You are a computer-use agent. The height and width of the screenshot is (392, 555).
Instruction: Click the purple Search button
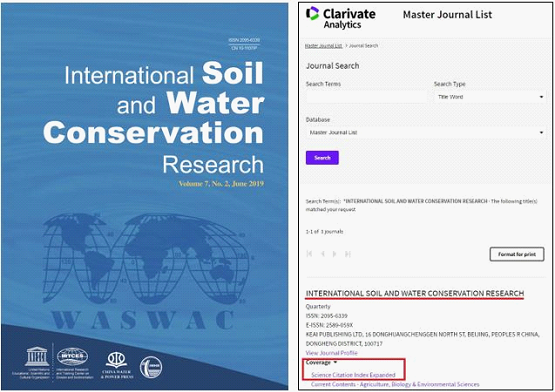(322, 158)
